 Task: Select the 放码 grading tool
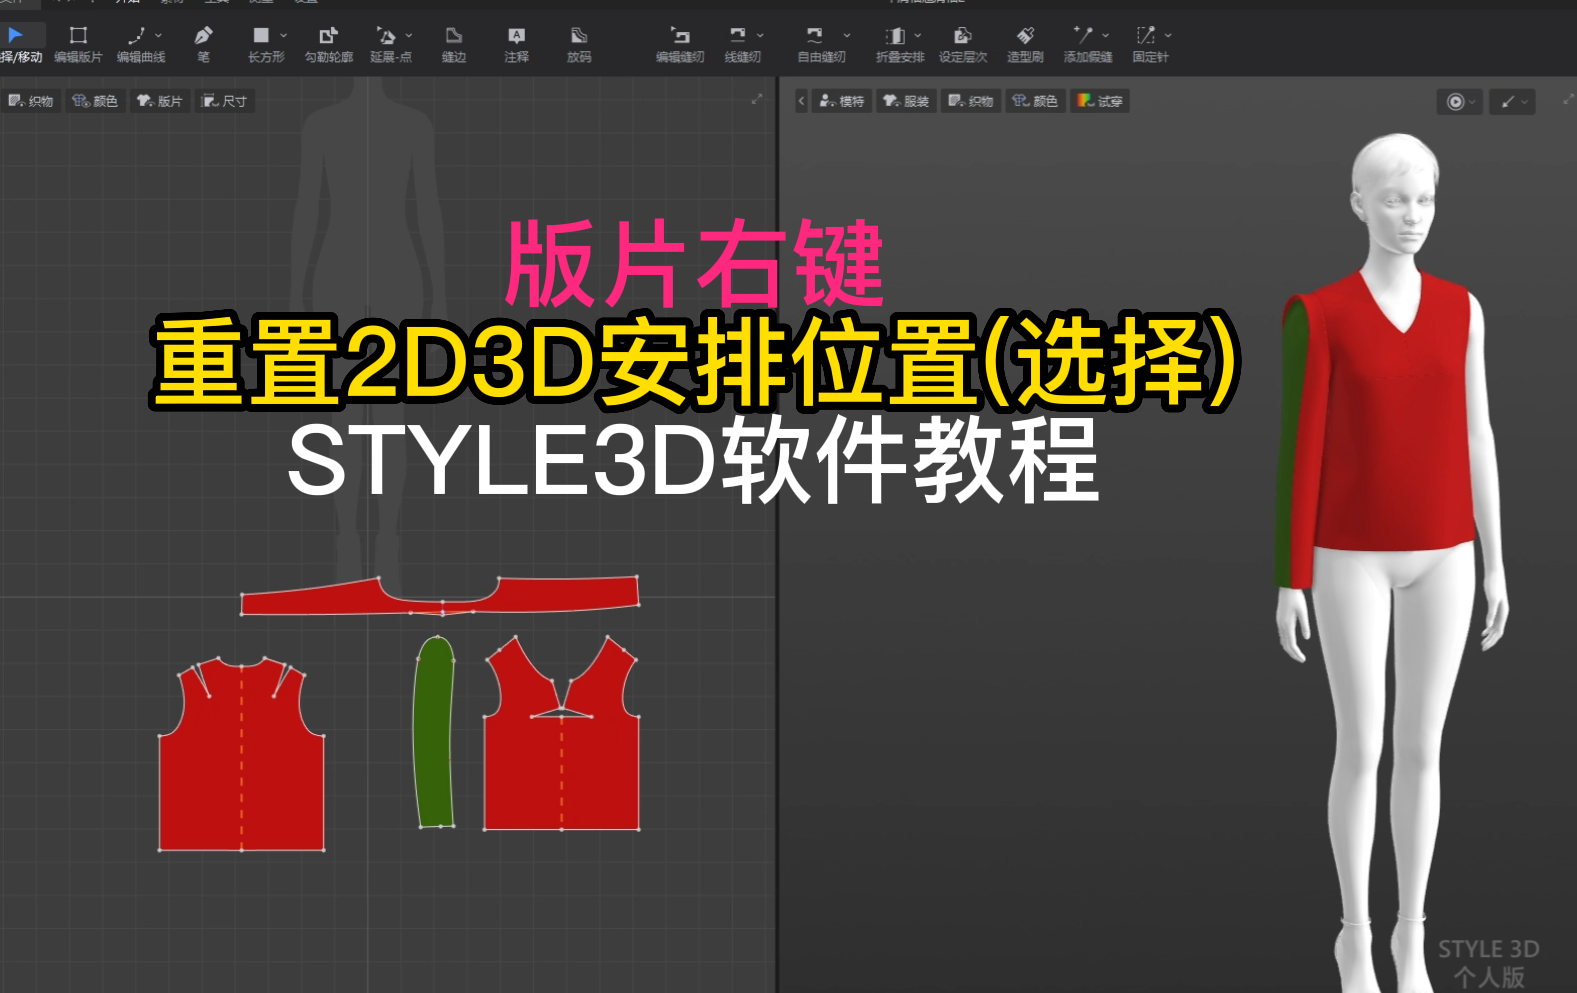pos(579,45)
